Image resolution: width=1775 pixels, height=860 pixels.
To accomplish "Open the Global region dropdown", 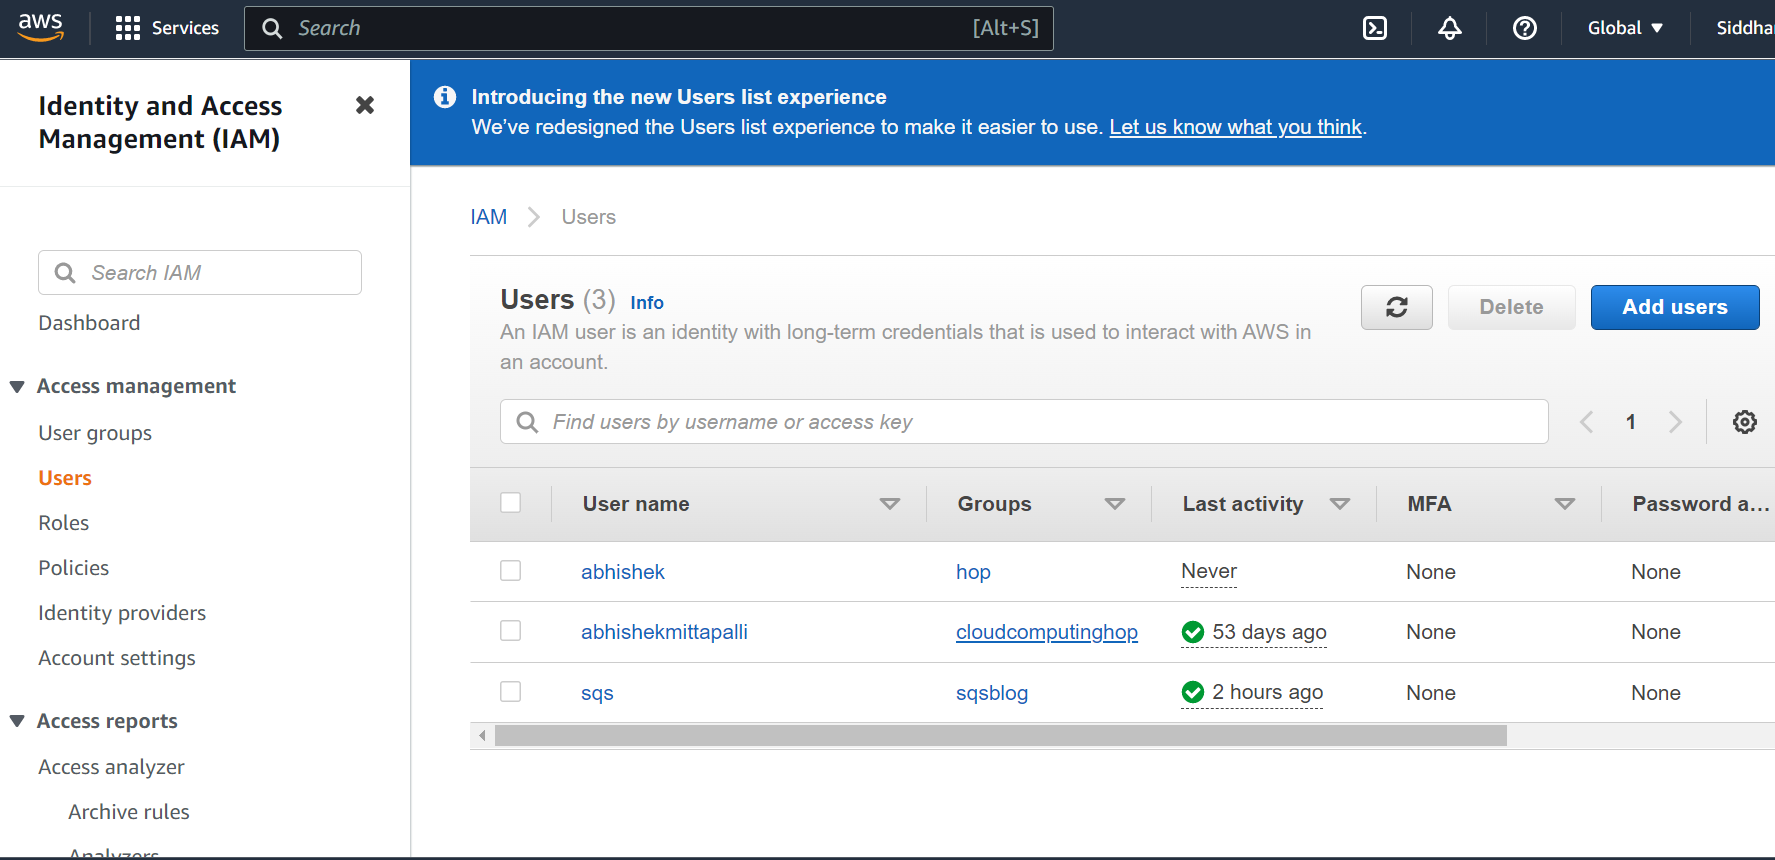I will click(1625, 28).
